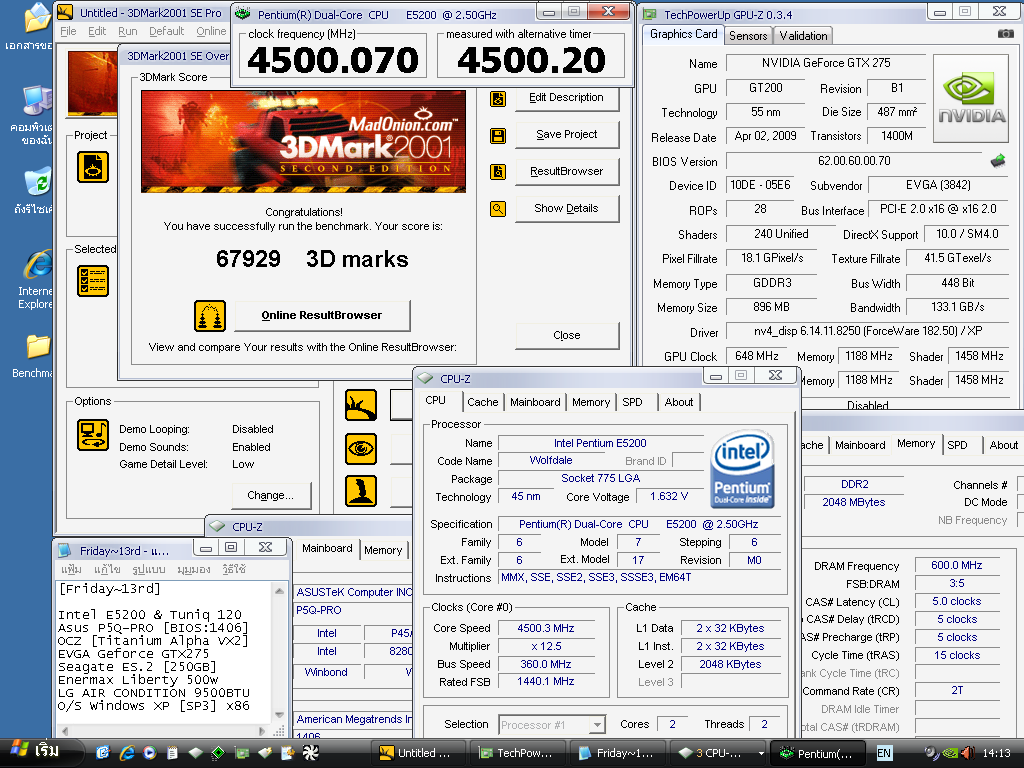This screenshot has width=1024, height=768.
Task: Click the Untitled 3DMark taskbar button
Action: (x=418, y=753)
